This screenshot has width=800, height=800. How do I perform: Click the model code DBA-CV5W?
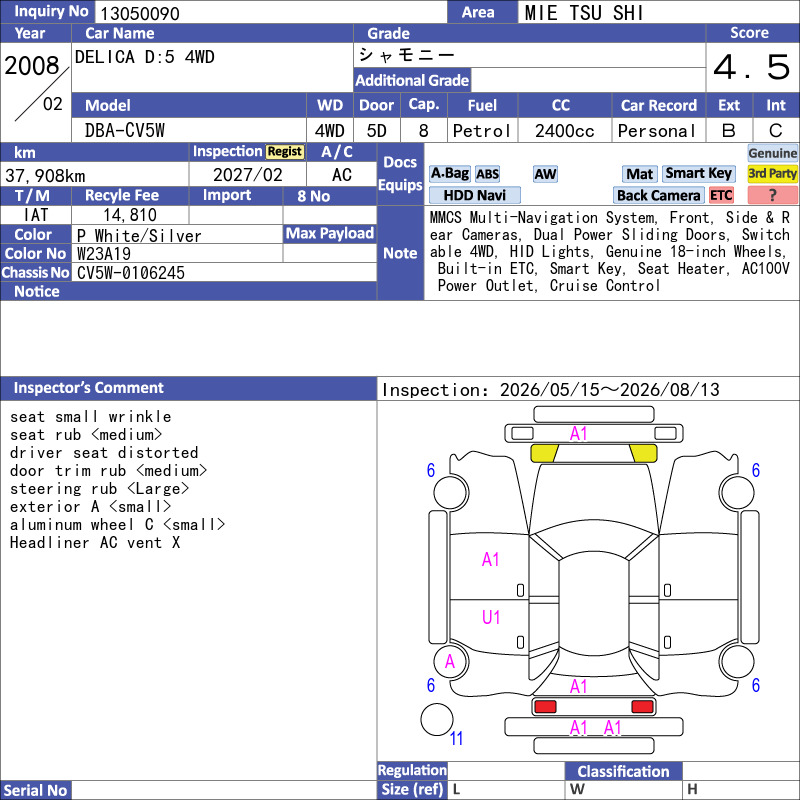click(124, 131)
